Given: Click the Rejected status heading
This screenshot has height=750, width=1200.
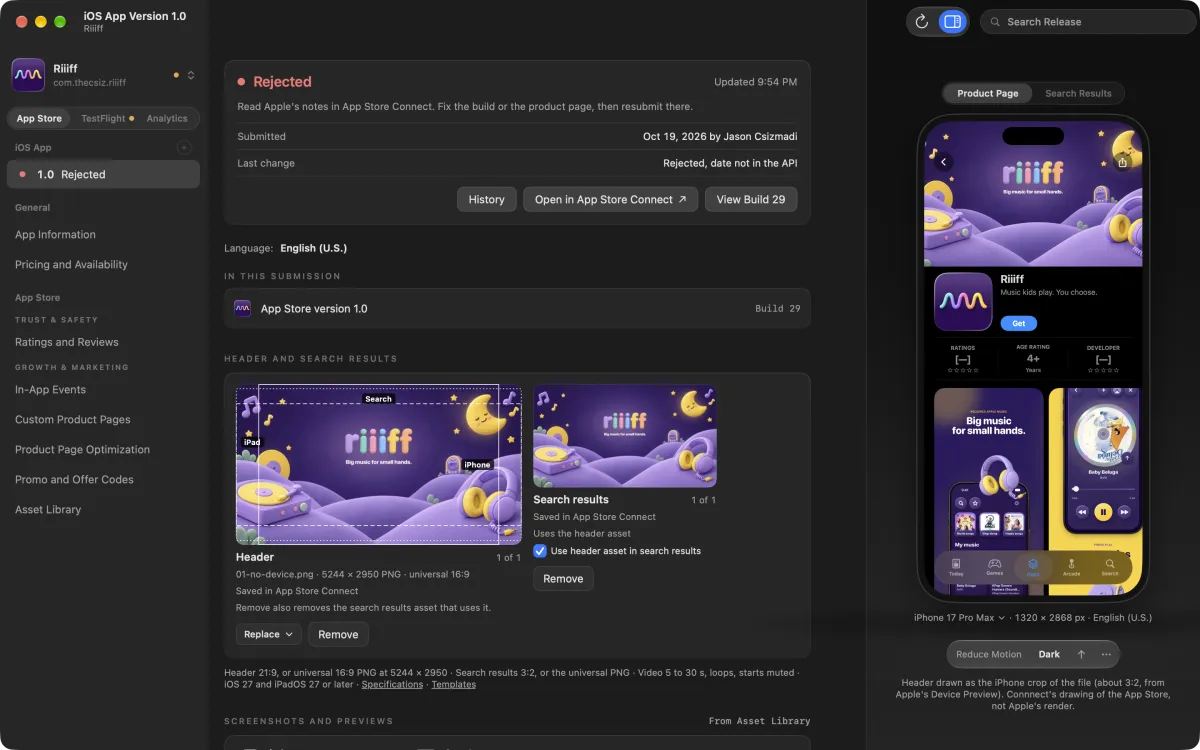Looking at the screenshot, I should click(282, 82).
